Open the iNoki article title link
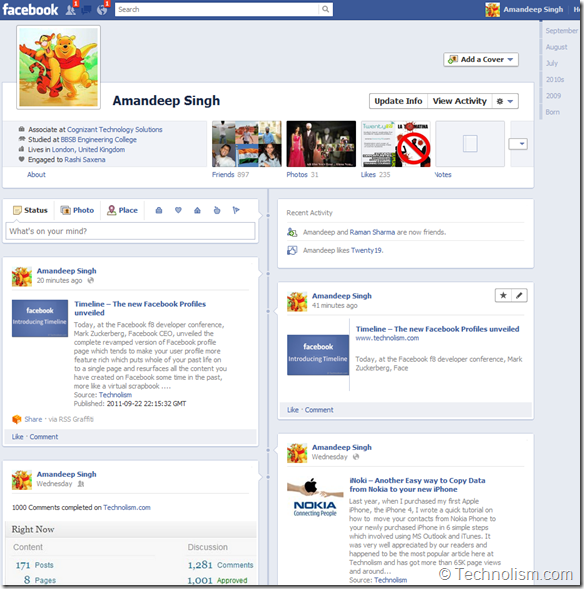584x589 pixels. pyautogui.click(x=417, y=485)
